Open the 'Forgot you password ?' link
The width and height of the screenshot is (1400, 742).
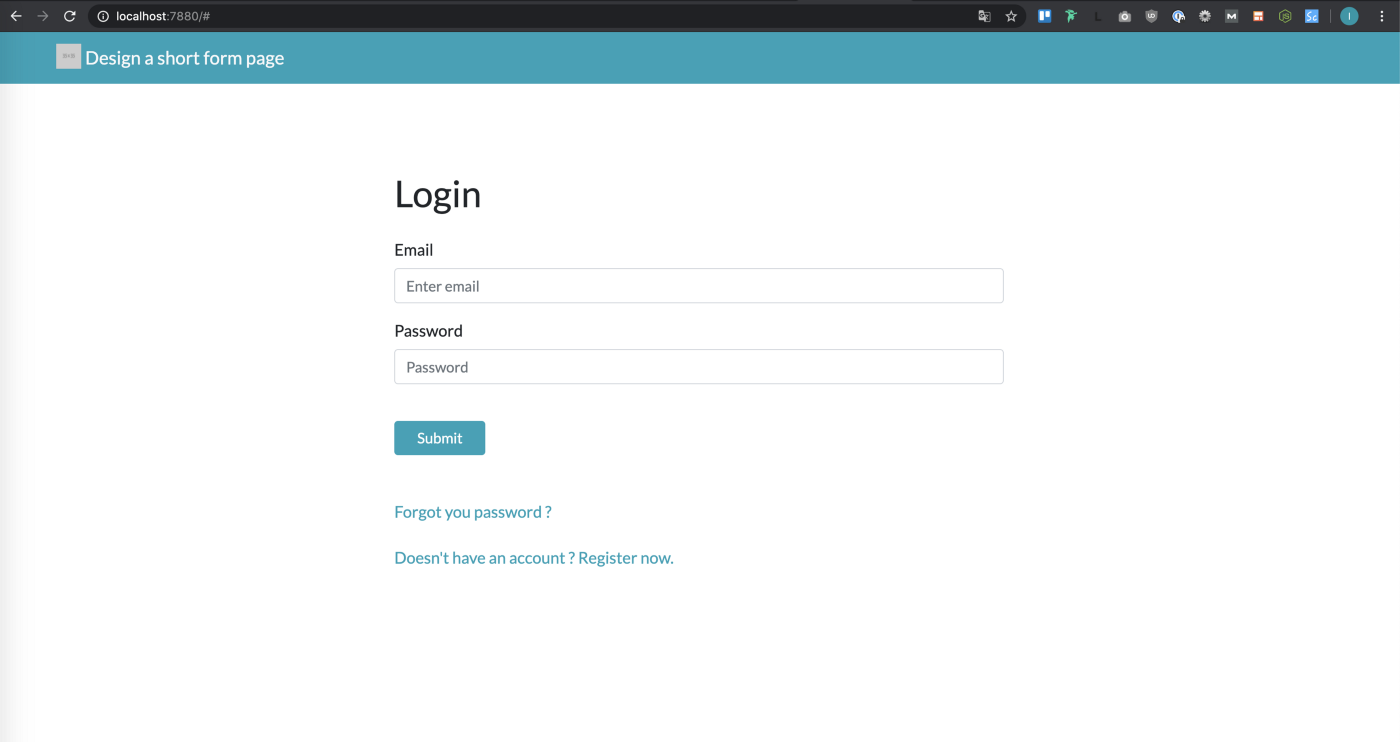click(x=473, y=512)
